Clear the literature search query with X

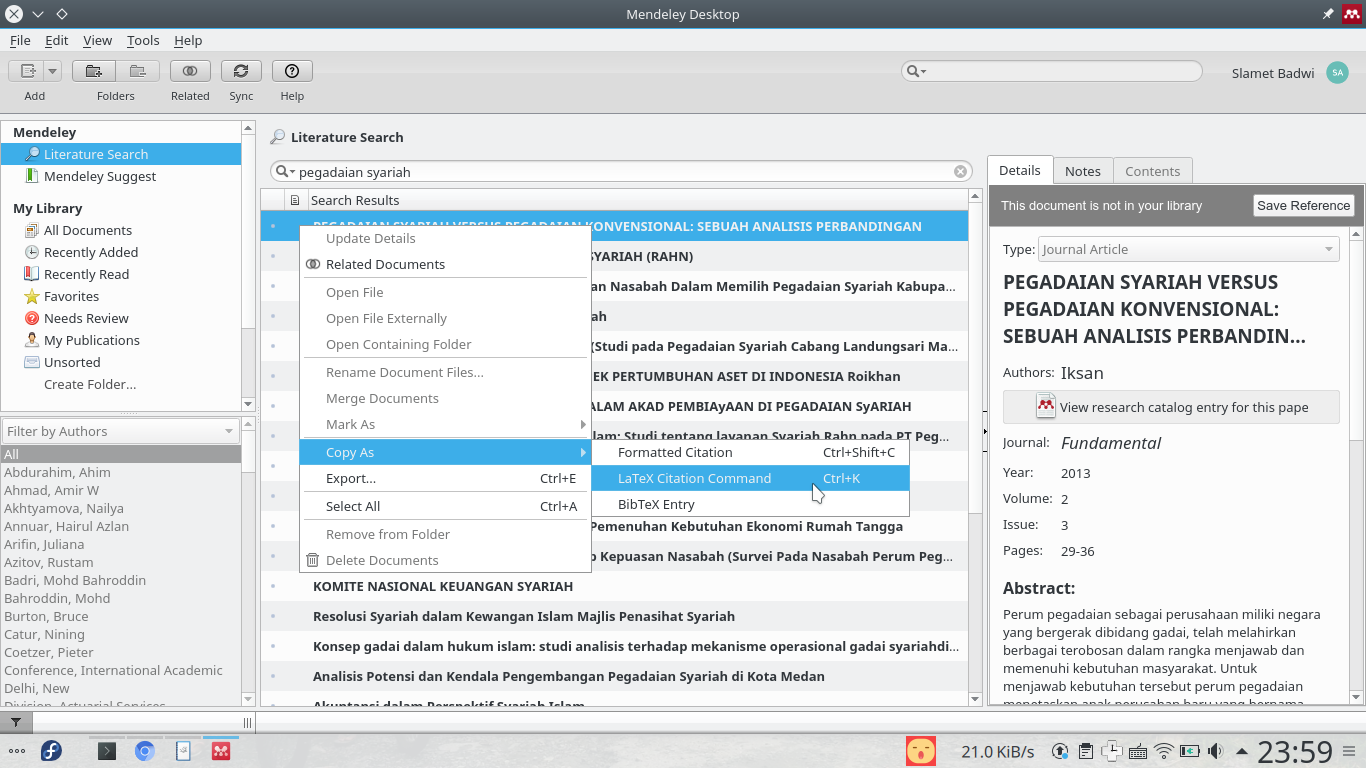tap(960, 172)
